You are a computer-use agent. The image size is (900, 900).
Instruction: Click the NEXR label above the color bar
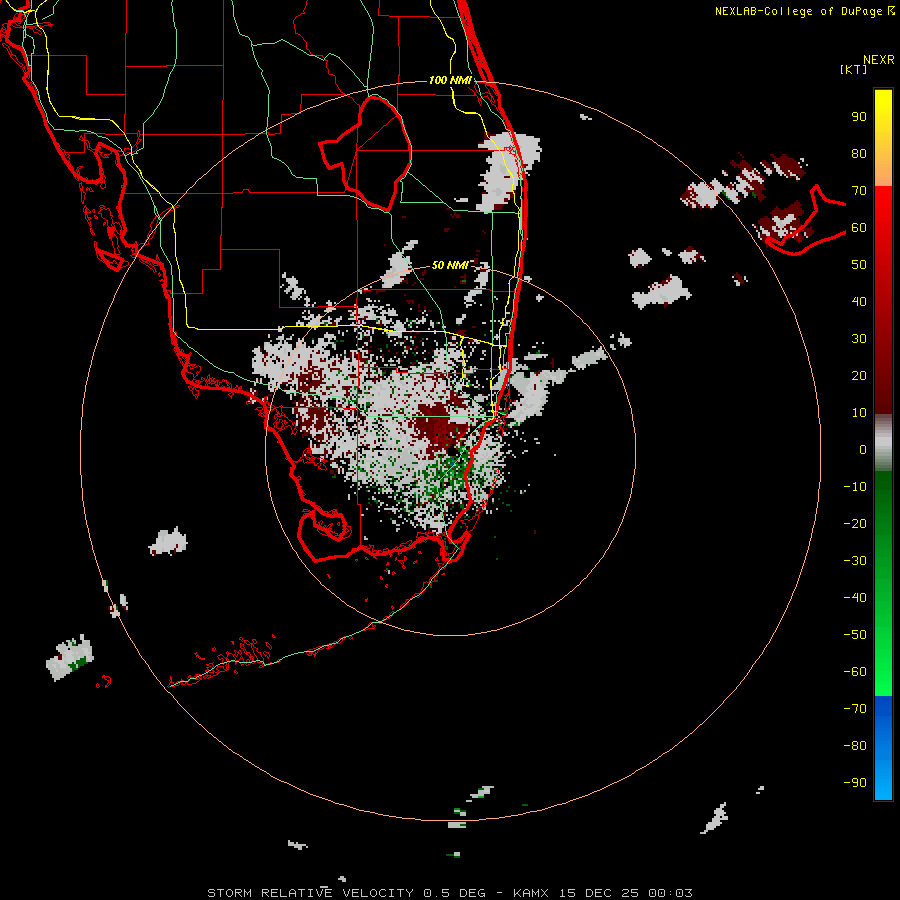pyautogui.click(x=879, y=60)
